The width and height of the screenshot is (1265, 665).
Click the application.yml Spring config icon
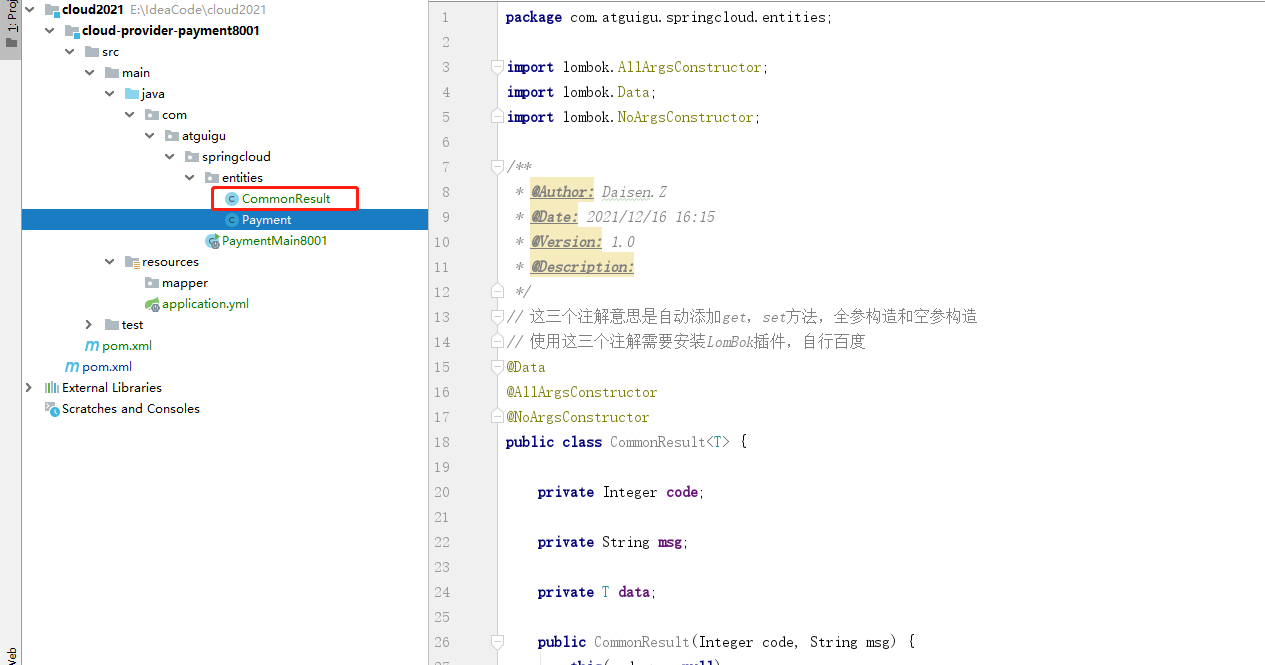click(152, 303)
